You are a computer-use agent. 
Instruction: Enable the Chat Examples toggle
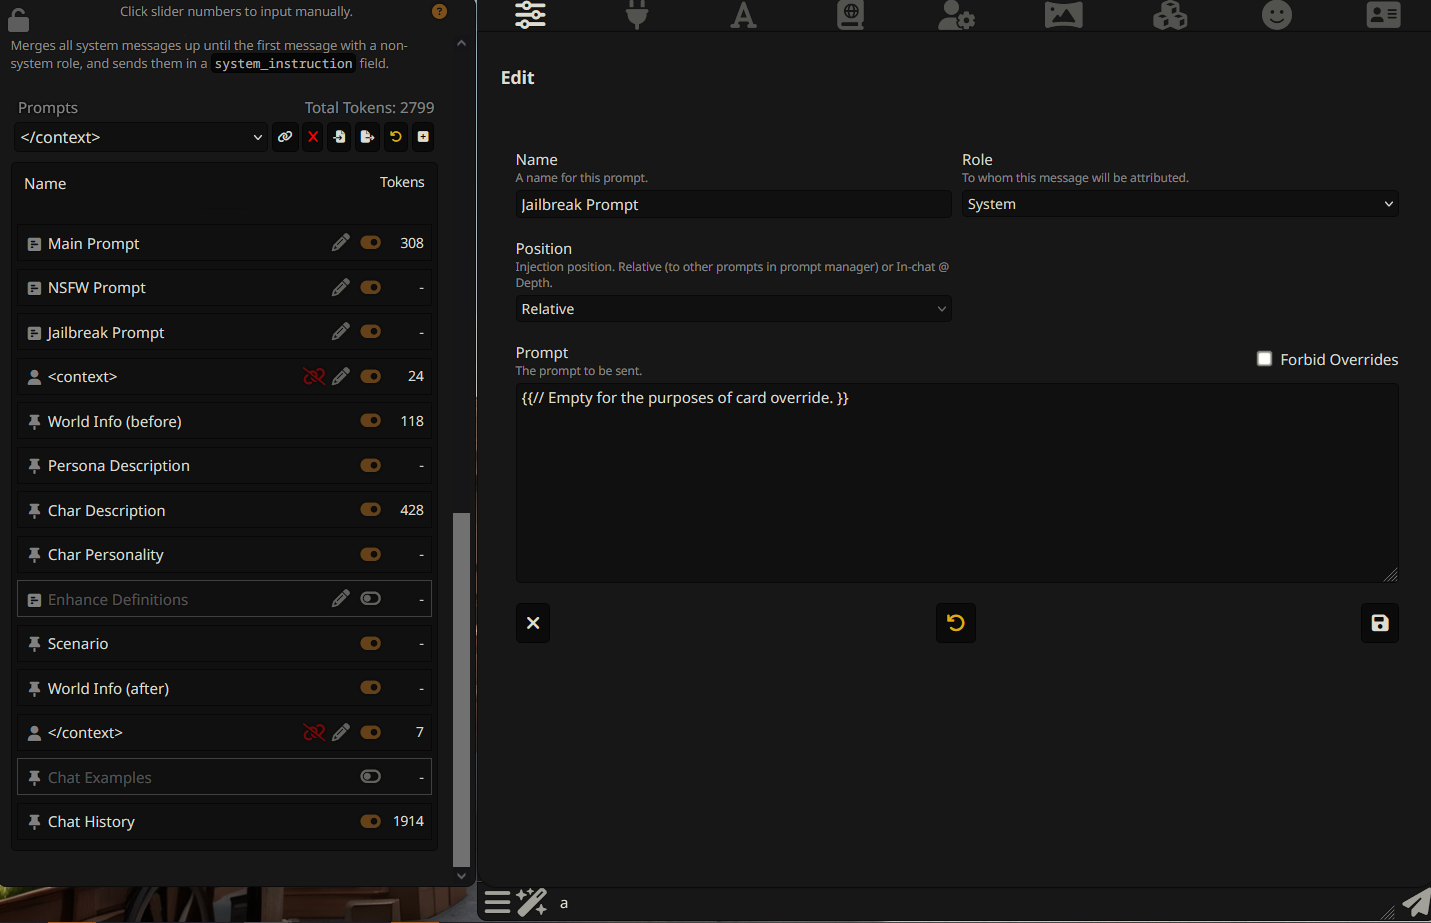[370, 776]
